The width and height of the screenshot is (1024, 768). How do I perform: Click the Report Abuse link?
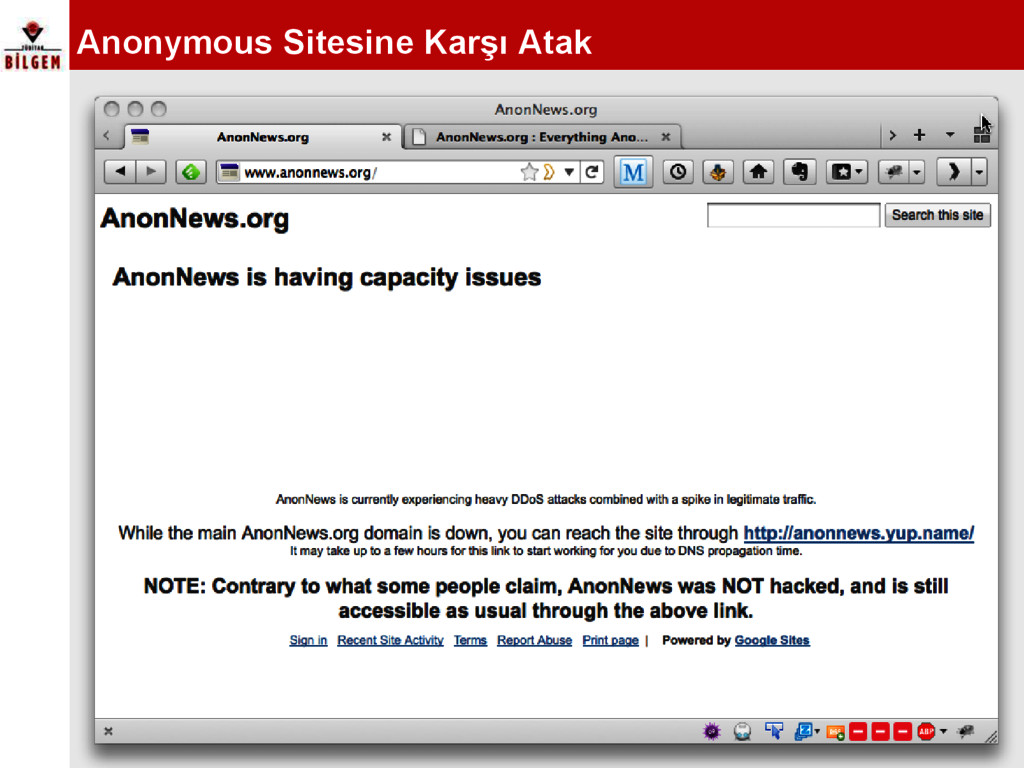pos(534,641)
